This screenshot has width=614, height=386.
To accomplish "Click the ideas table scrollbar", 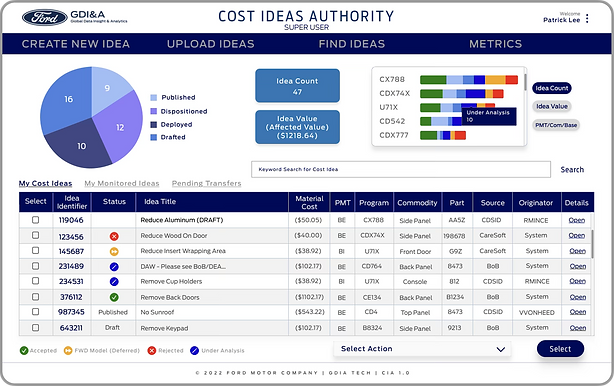I will [592, 244].
